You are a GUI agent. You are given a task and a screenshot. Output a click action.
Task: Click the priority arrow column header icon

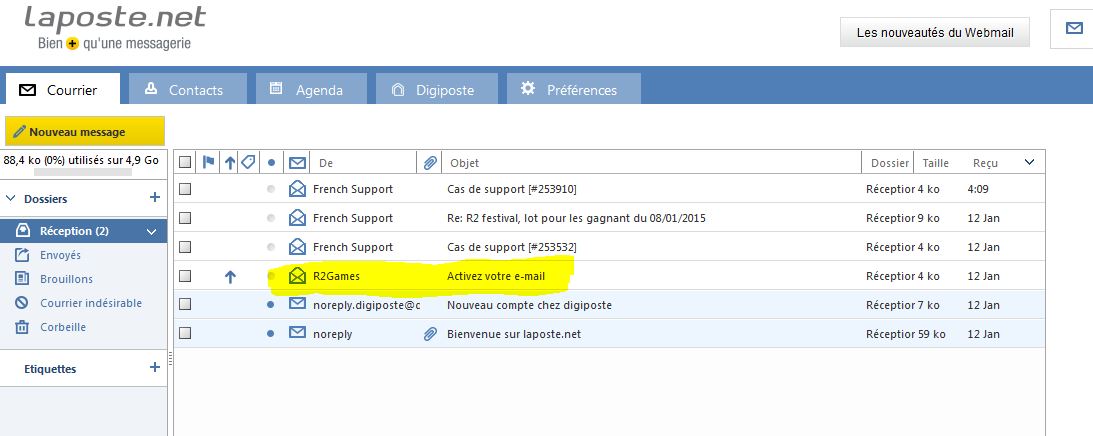click(x=230, y=162)
